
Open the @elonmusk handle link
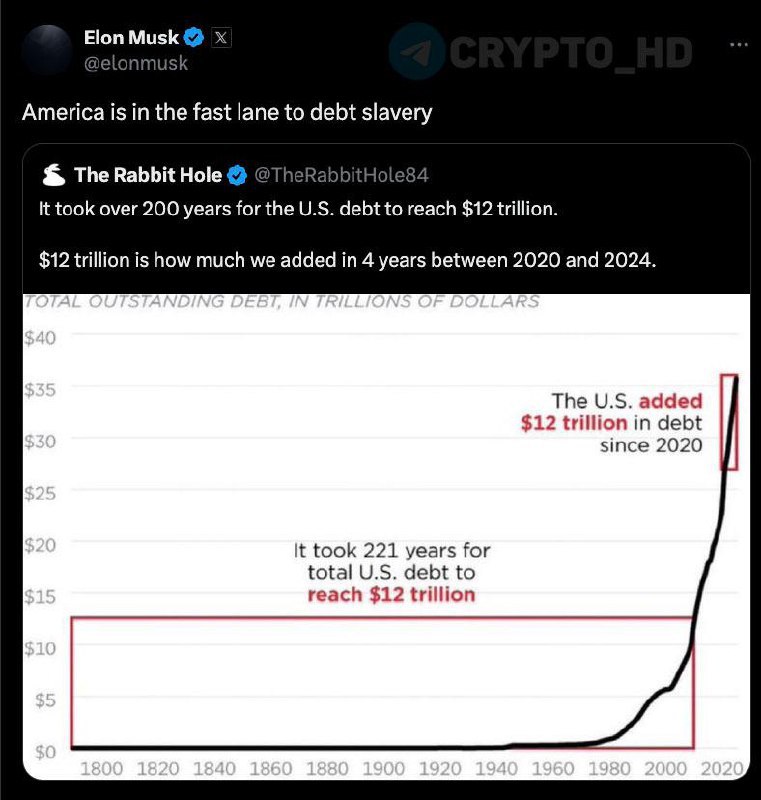136,63
